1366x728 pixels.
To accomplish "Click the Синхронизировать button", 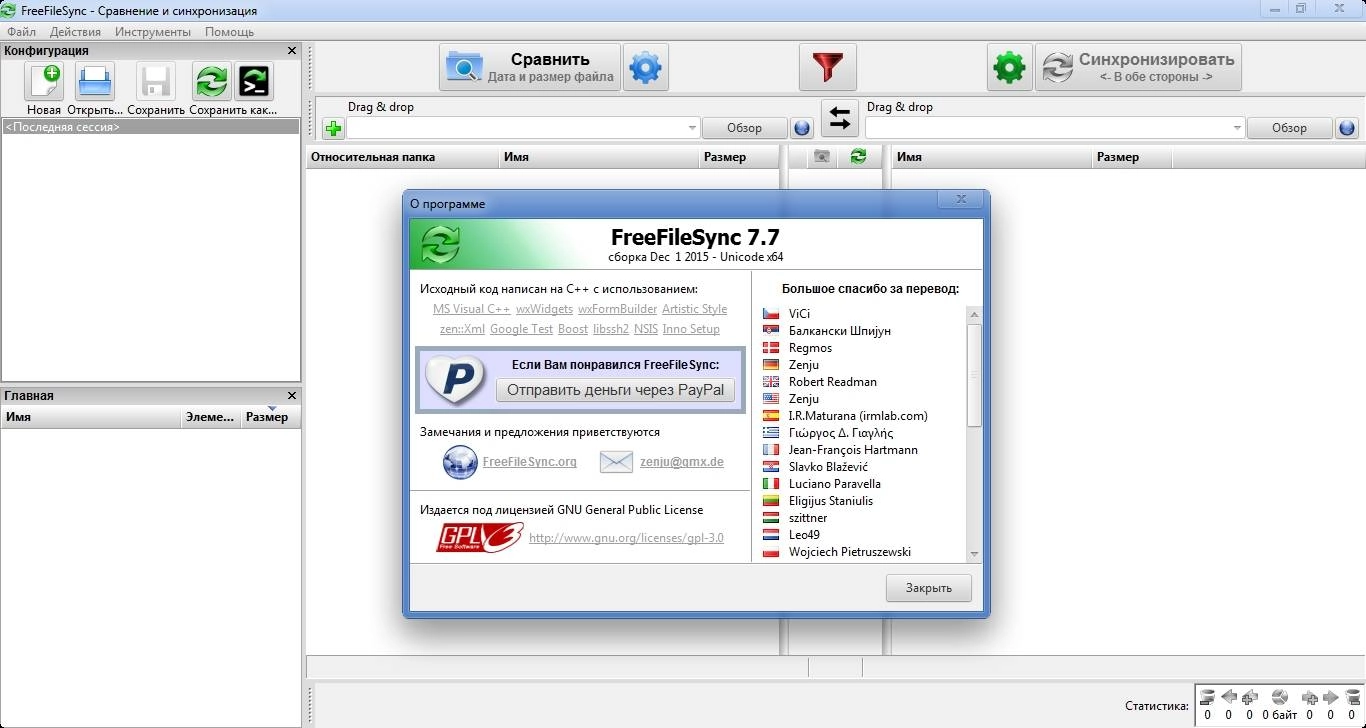I will [1138, 67].
